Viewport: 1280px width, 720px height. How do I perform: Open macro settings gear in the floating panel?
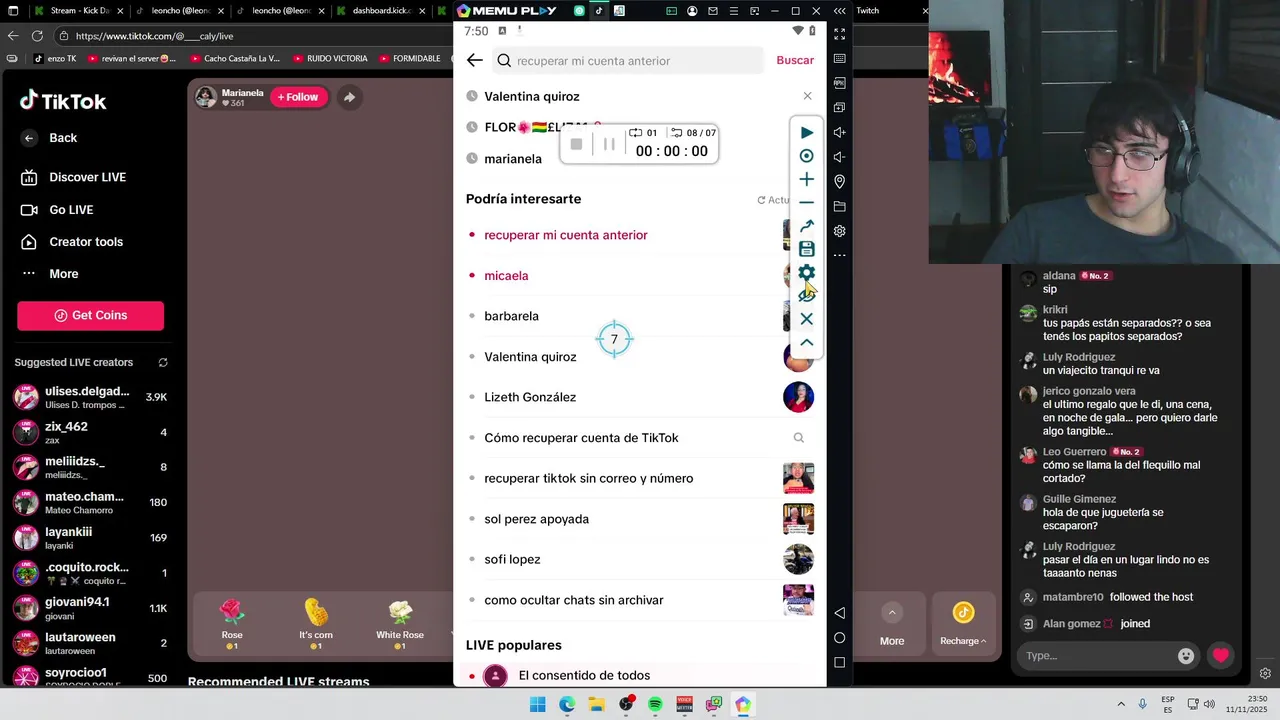coord(807,272)
